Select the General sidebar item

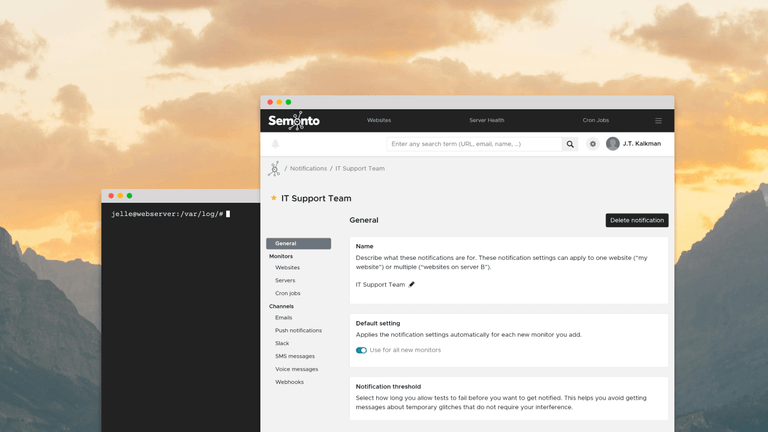[x=298, y=243]
